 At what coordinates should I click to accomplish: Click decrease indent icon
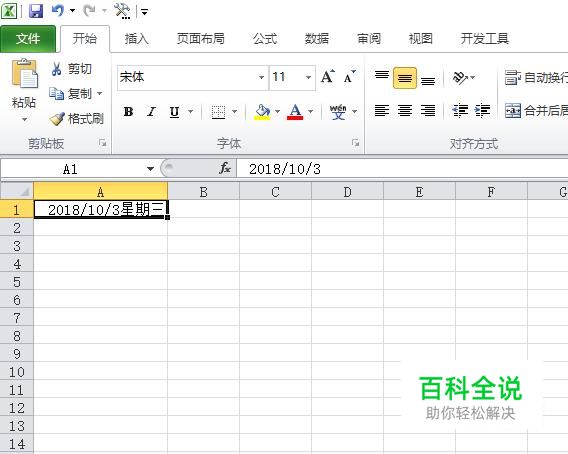tap(460, 110)
